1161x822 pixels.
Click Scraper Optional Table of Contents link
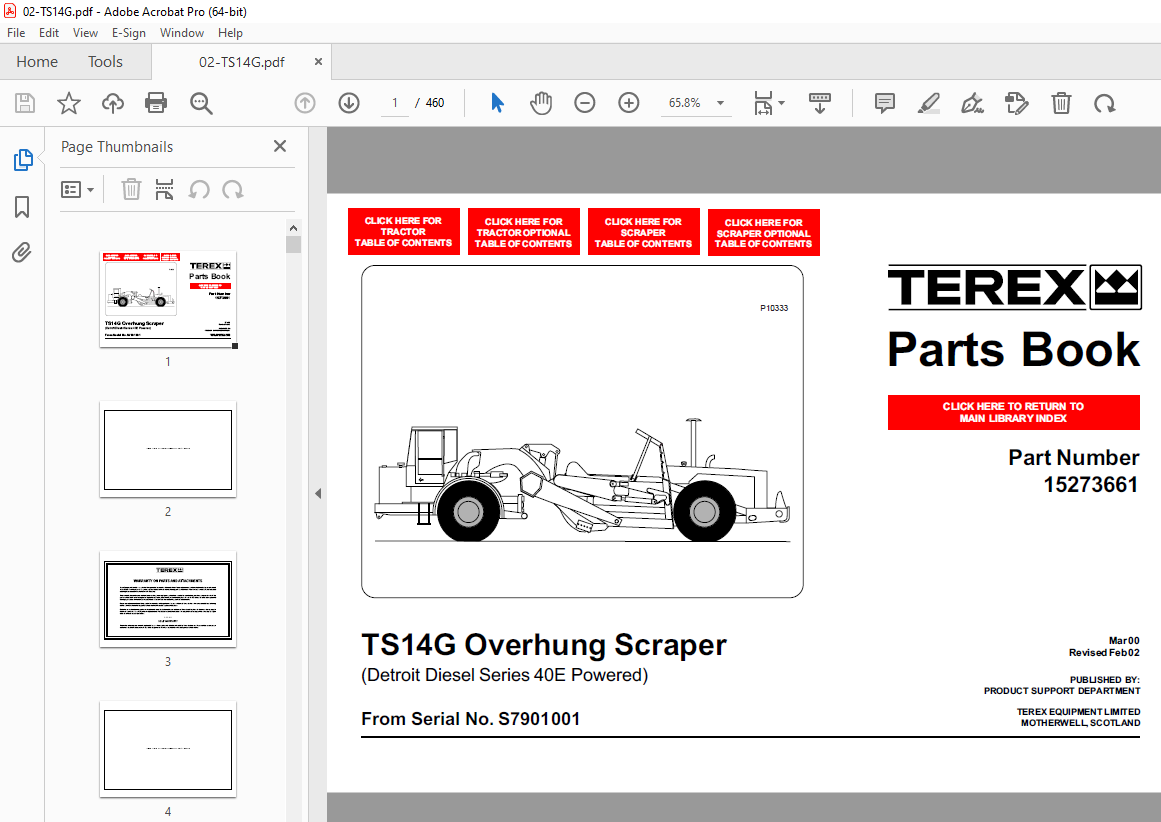(x=763, y=233)
